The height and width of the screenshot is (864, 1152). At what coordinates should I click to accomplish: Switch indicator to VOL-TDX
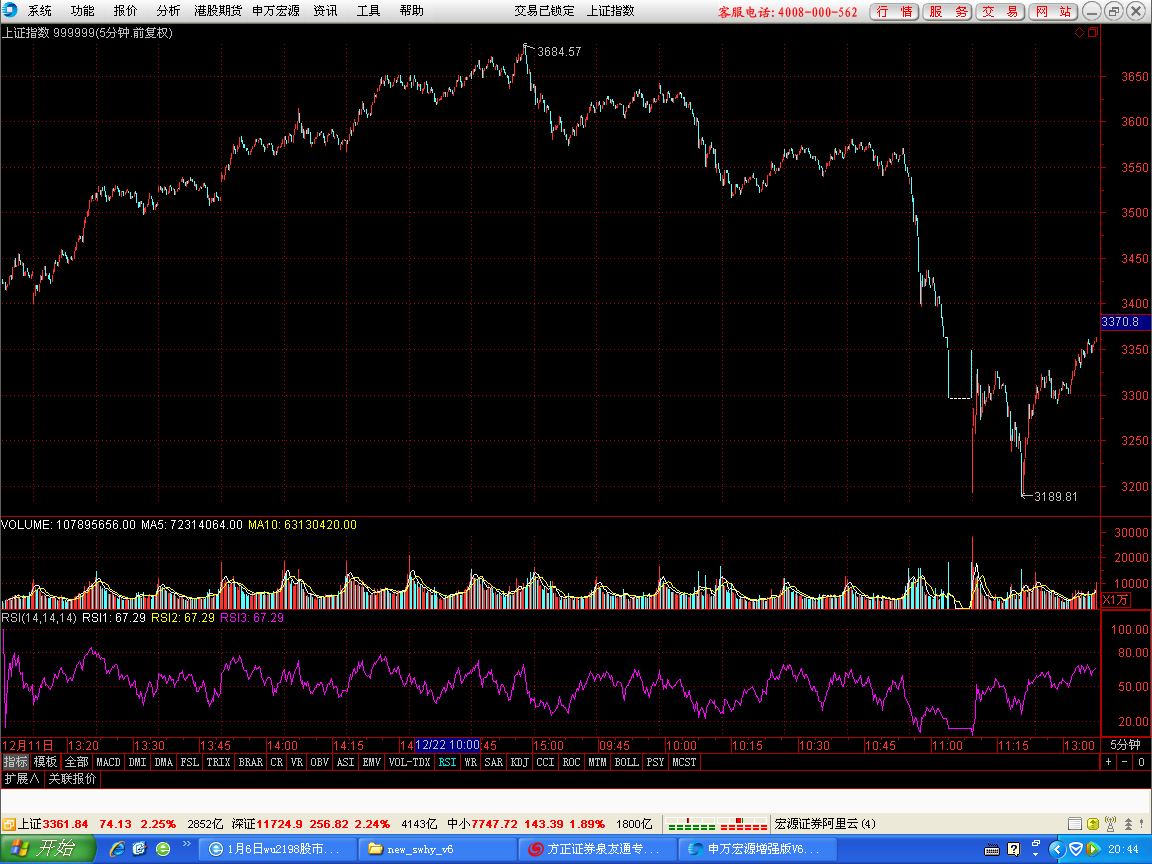pyautogui.click(x=410, y=762)
